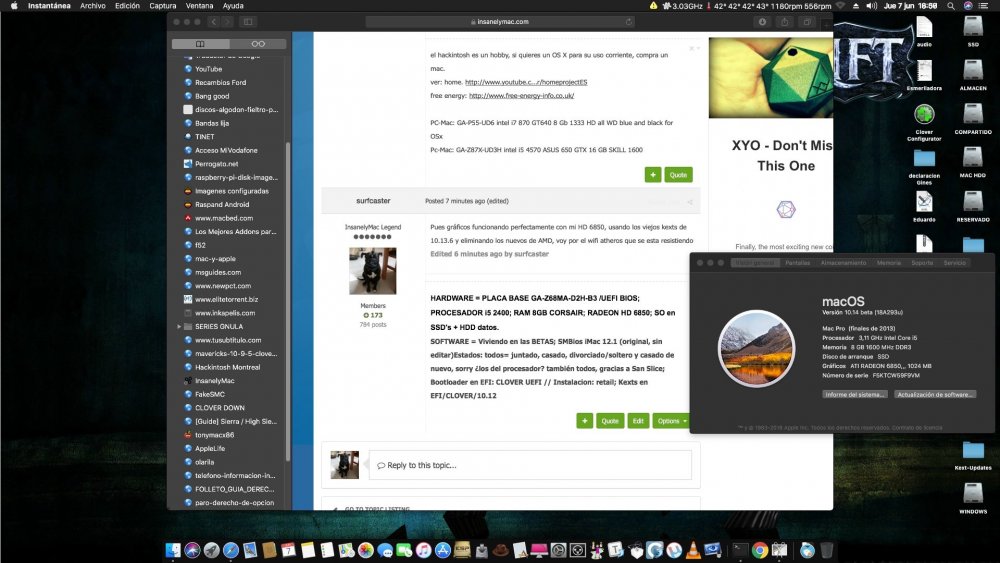
Task: Click the Safari compass icon in Dock
Action: pyautogui.click(x=231, y=550)
